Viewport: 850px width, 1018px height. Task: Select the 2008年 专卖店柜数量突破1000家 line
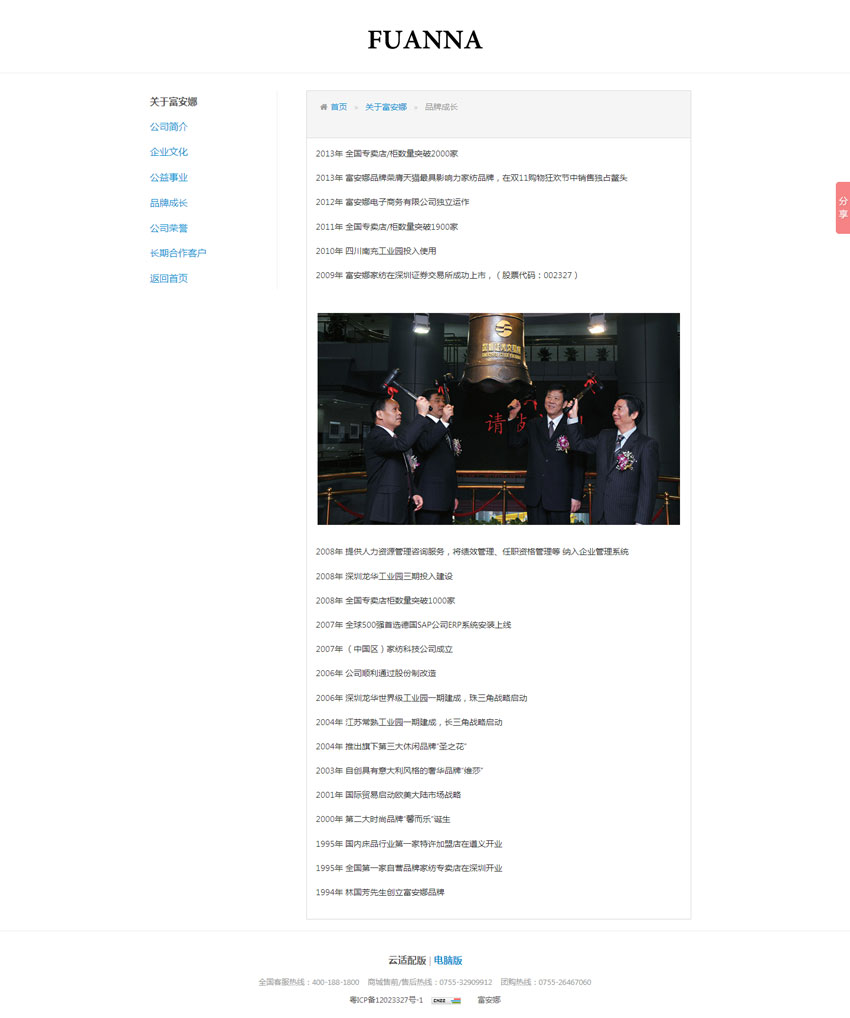point(386,601)
